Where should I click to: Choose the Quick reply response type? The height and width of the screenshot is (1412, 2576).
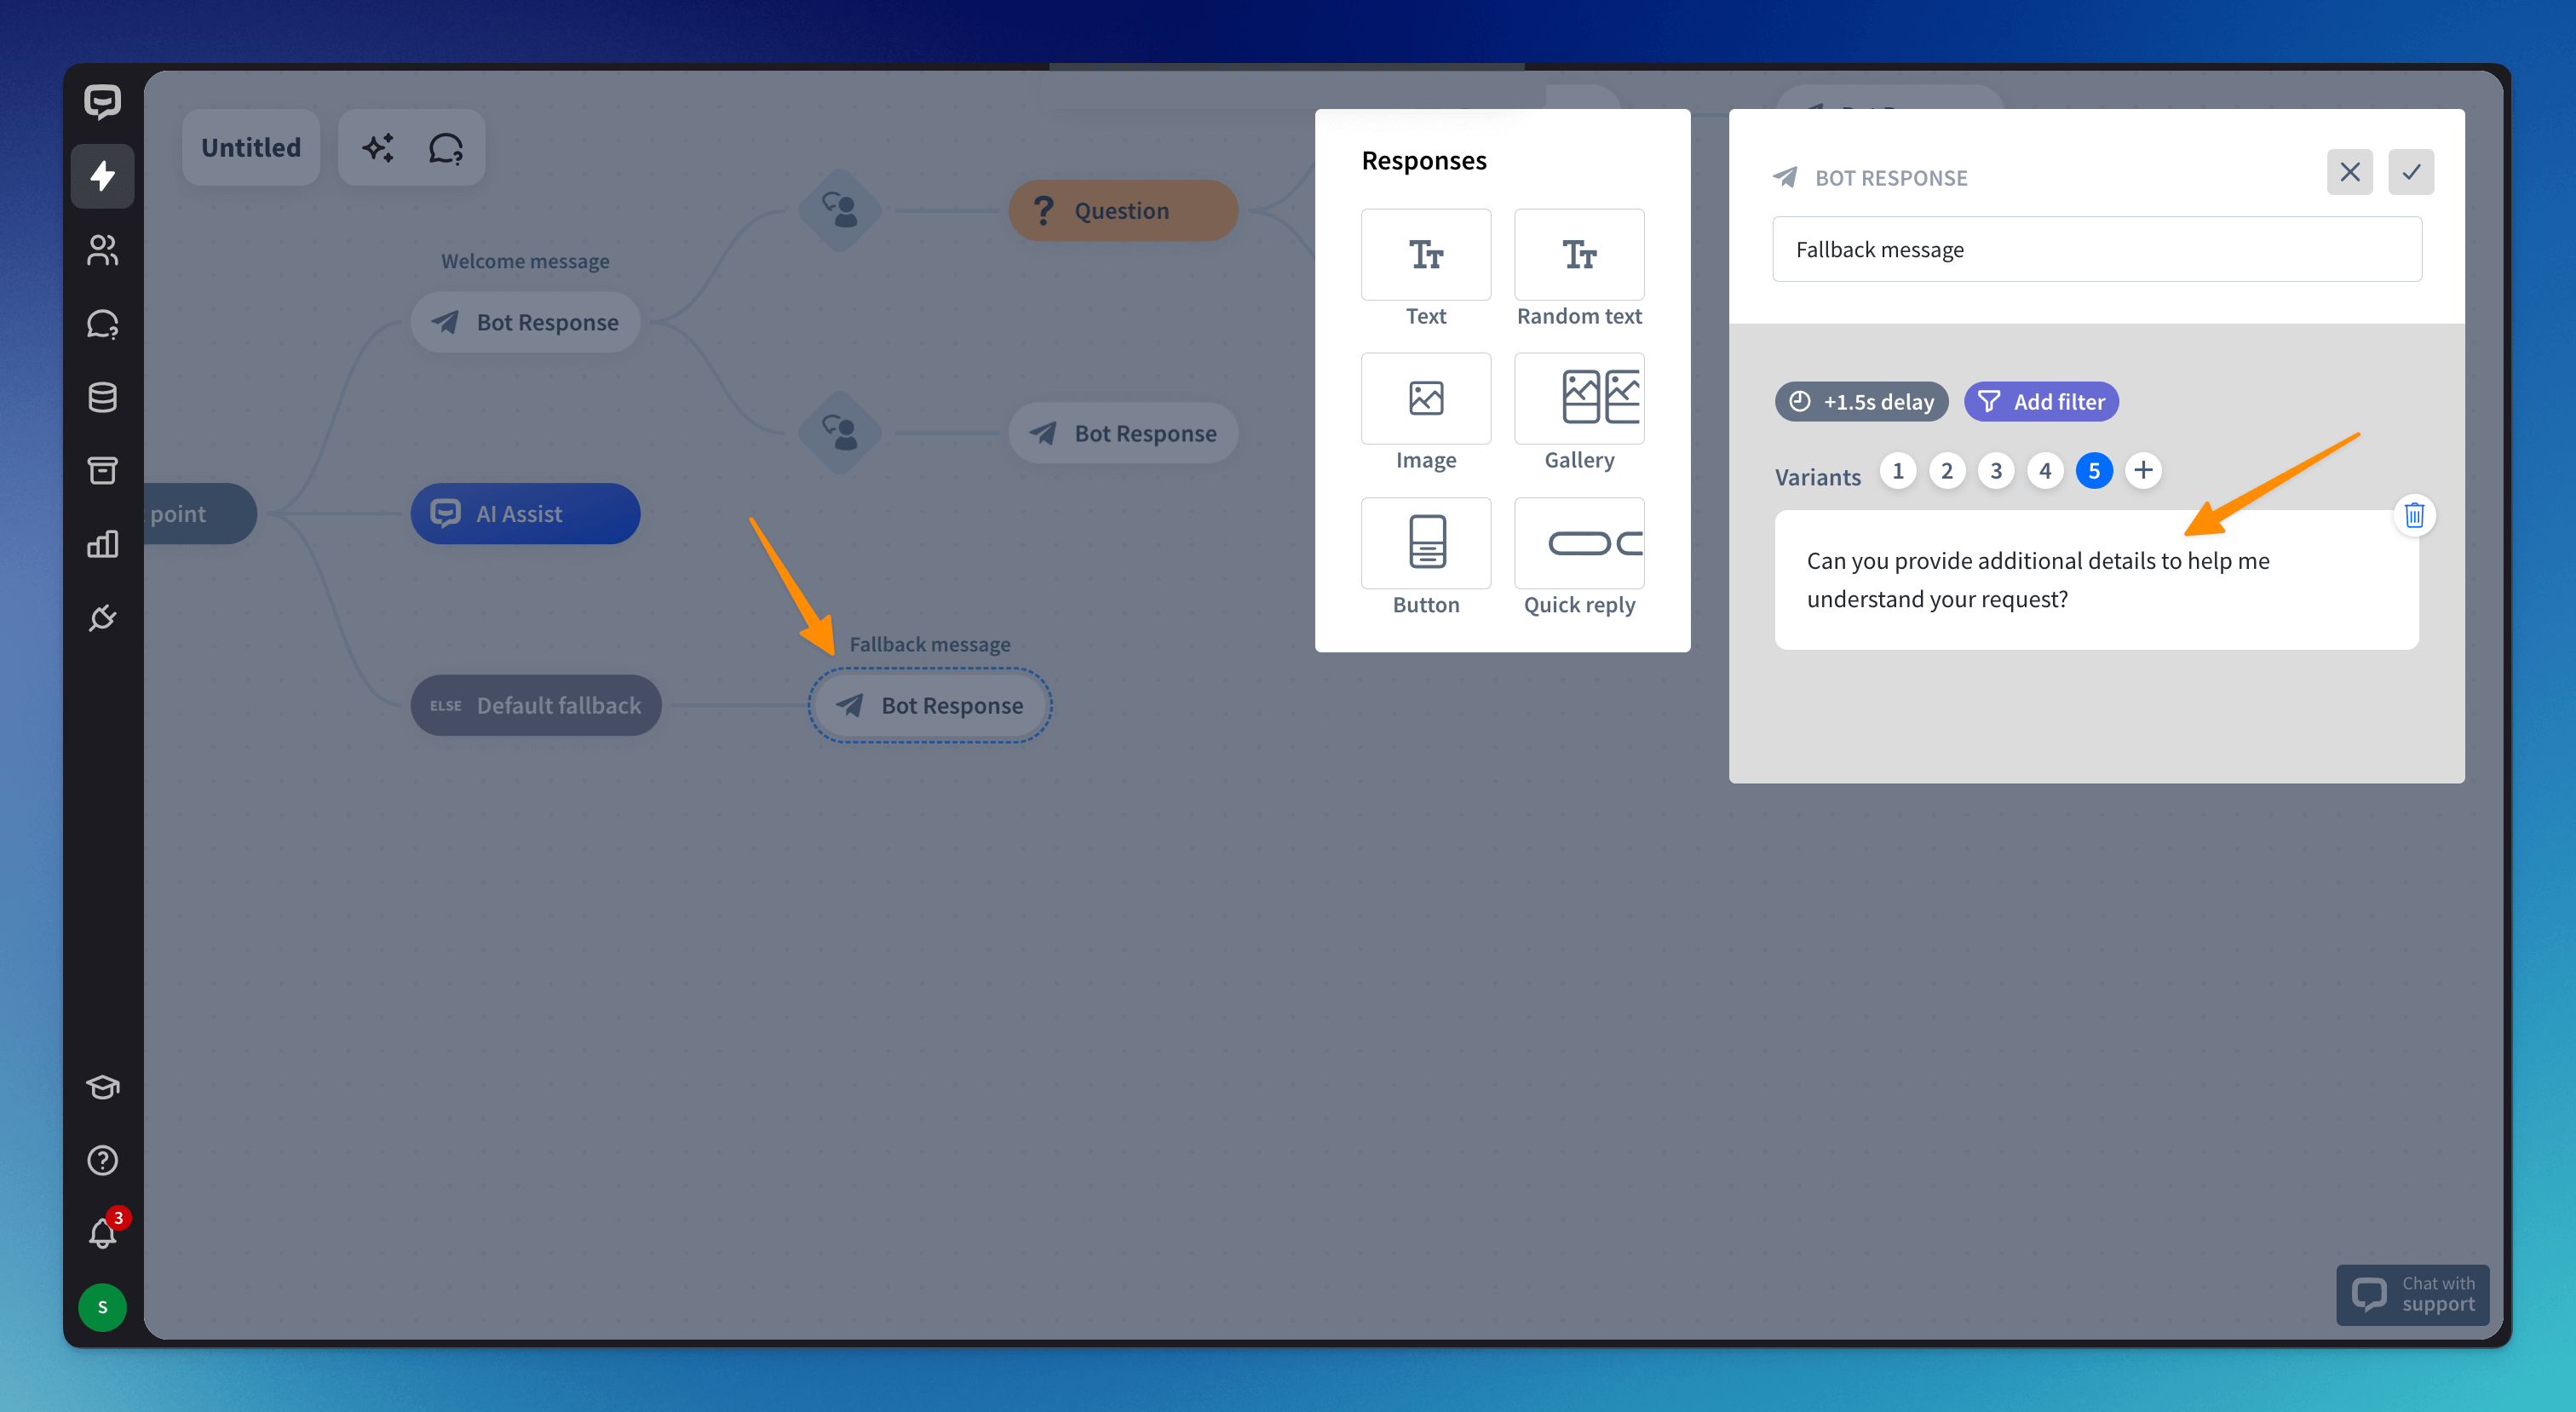click(x=1579, y=545)
